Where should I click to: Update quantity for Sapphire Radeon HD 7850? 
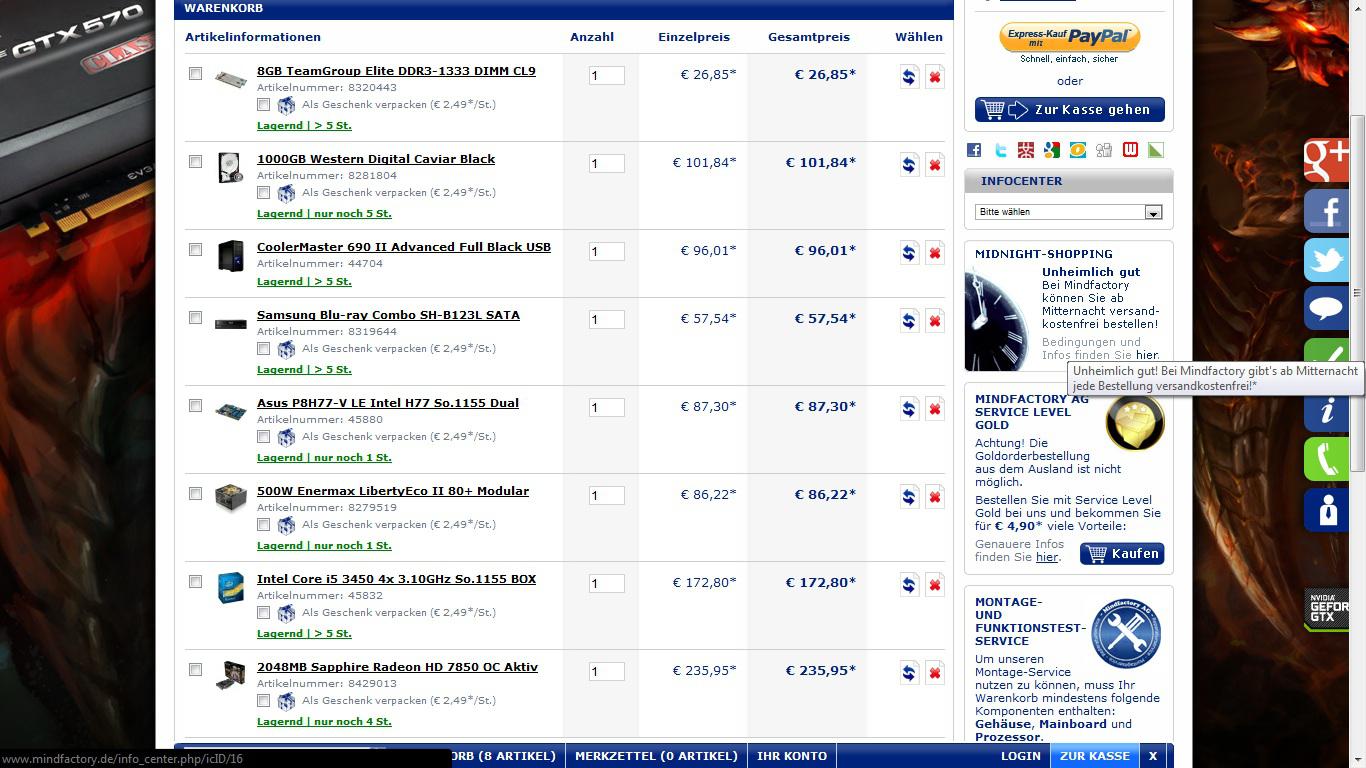pos(909,673)
